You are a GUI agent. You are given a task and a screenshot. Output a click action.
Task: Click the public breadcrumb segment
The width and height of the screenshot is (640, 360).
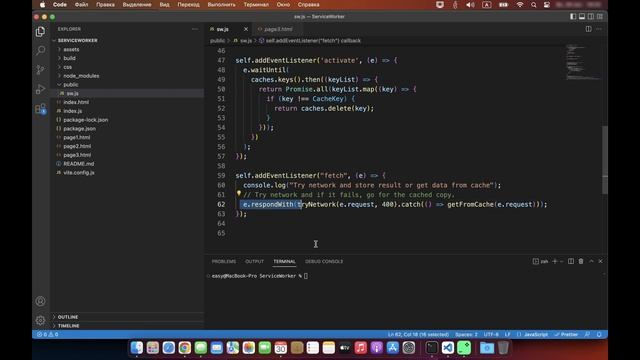[x=218, y=41]
